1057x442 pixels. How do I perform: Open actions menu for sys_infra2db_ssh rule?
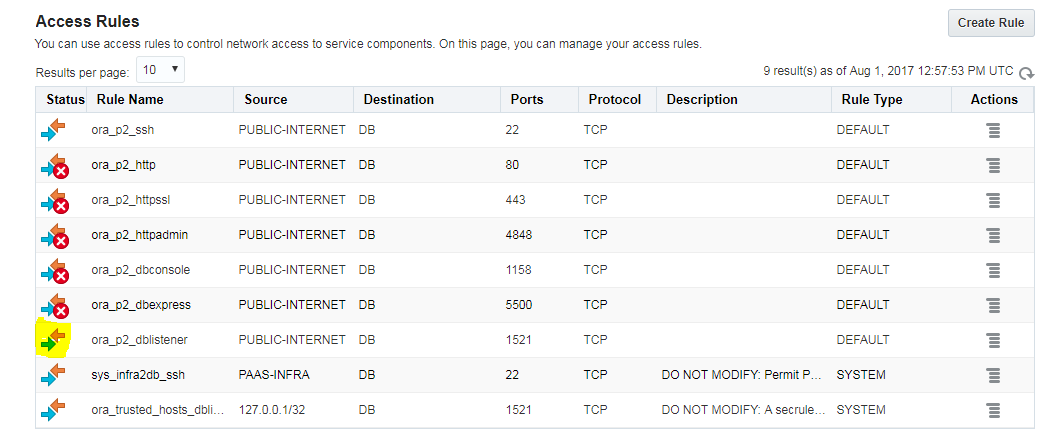coord(993,375)
